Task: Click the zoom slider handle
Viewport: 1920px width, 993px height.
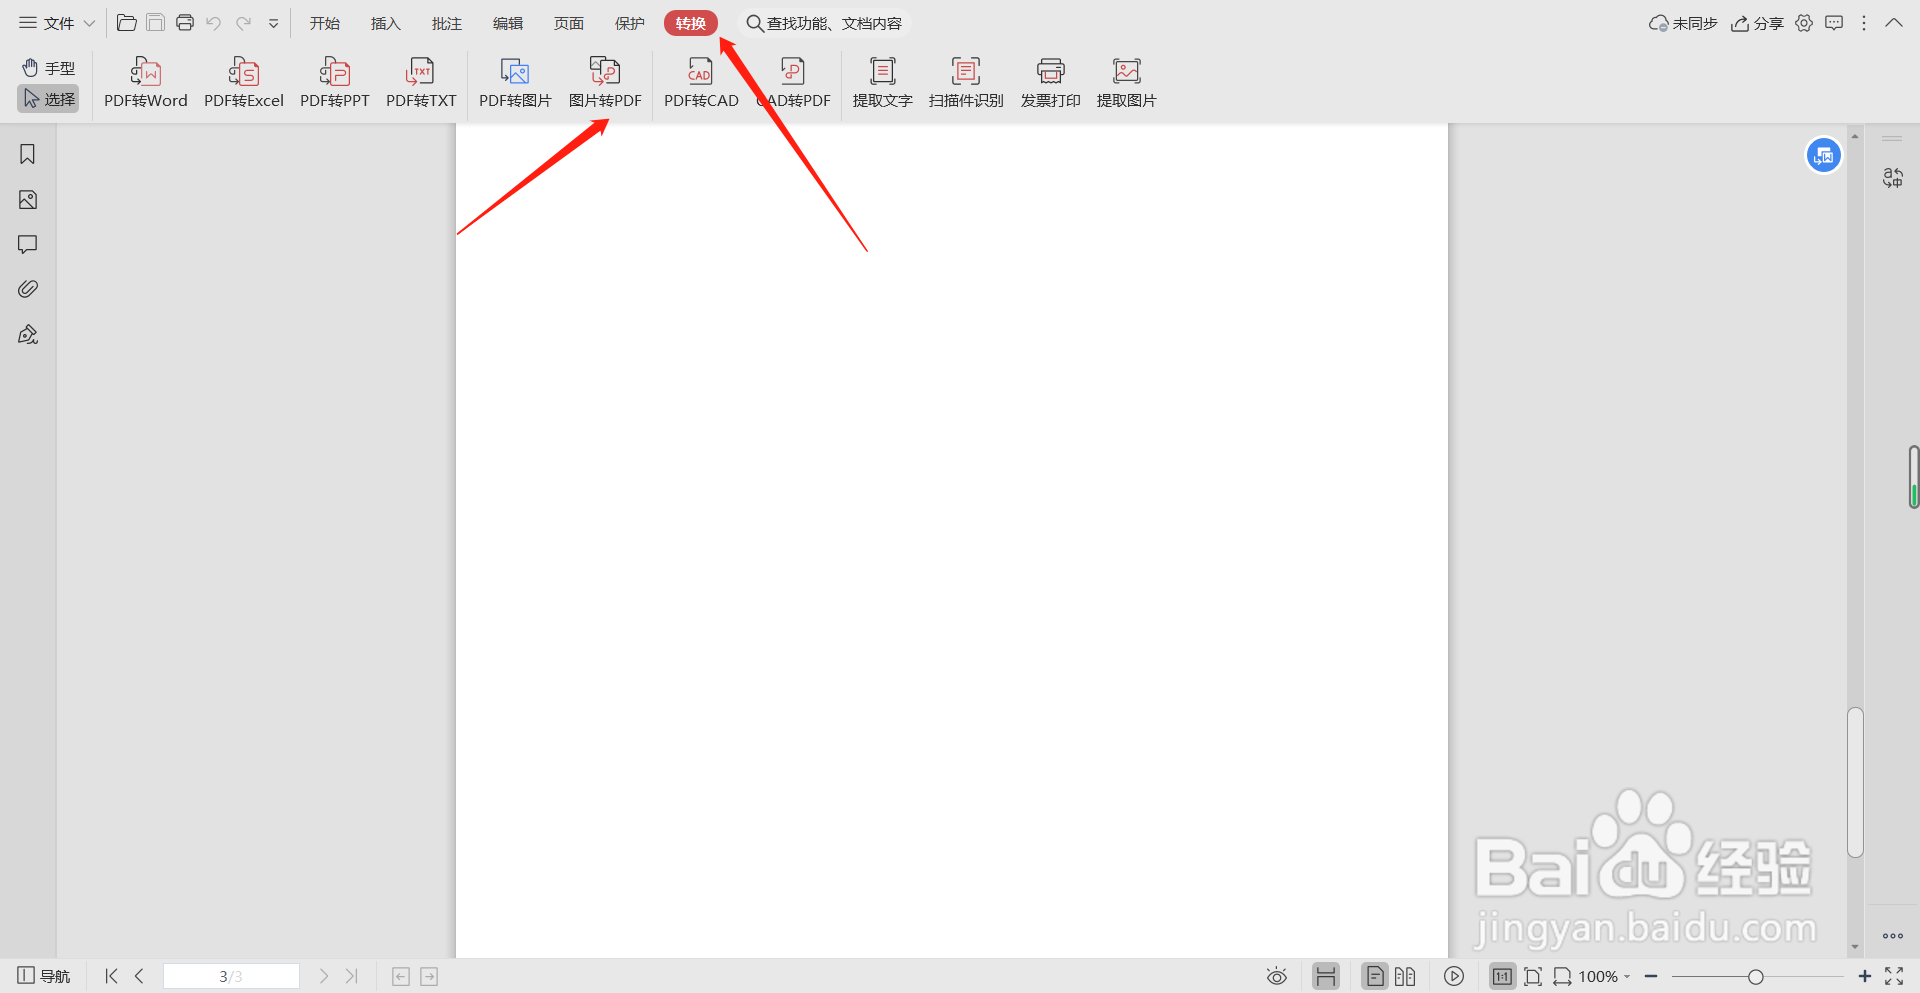Action: coord(1755,976)
